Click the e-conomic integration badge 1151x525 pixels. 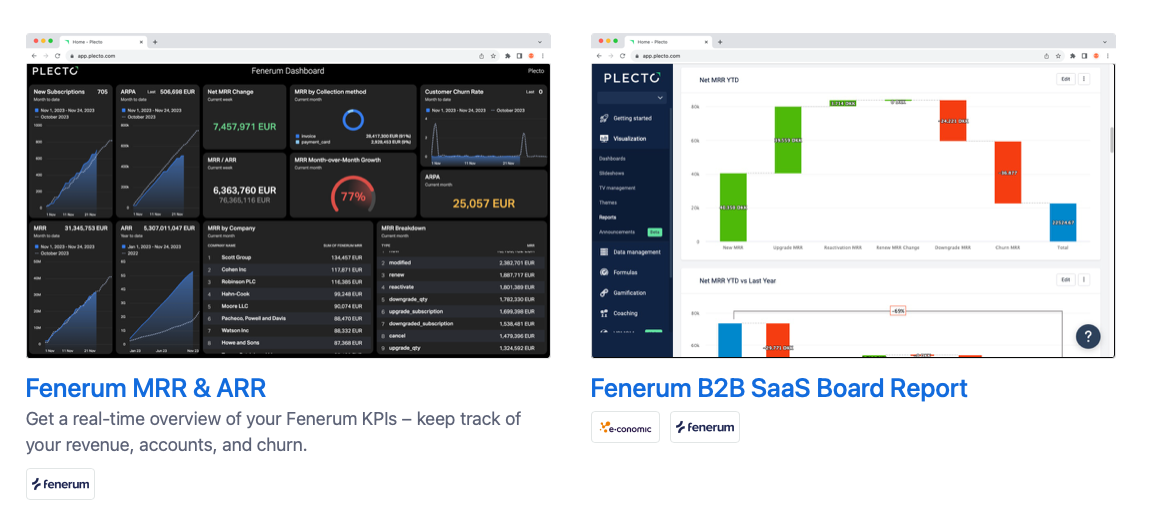click(x=625, y=427)
